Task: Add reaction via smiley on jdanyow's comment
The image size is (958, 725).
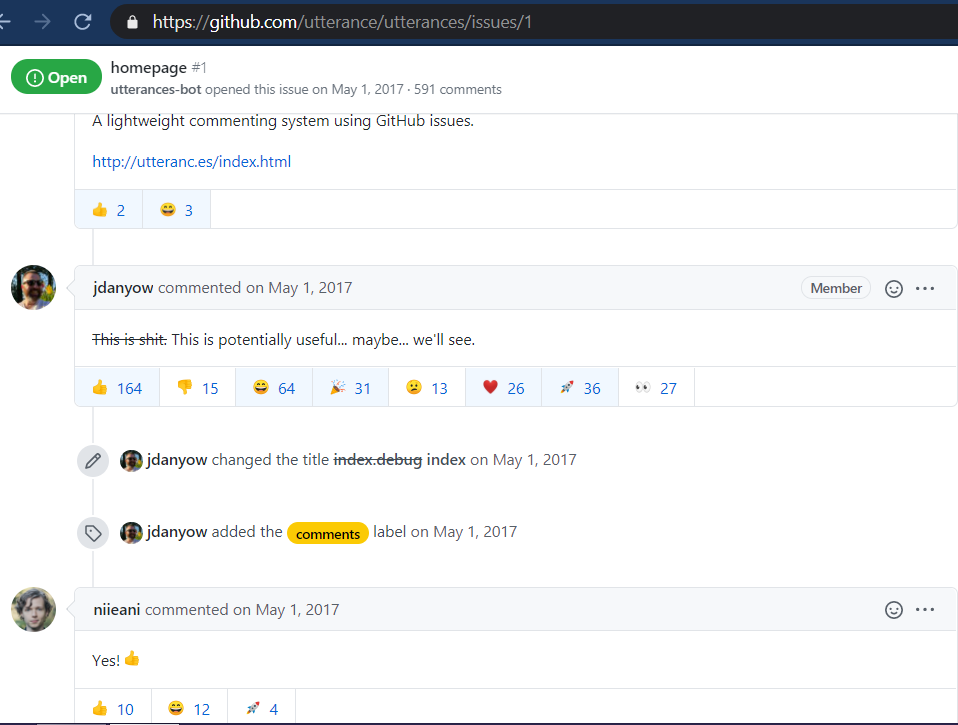Action: pos(894,288)
